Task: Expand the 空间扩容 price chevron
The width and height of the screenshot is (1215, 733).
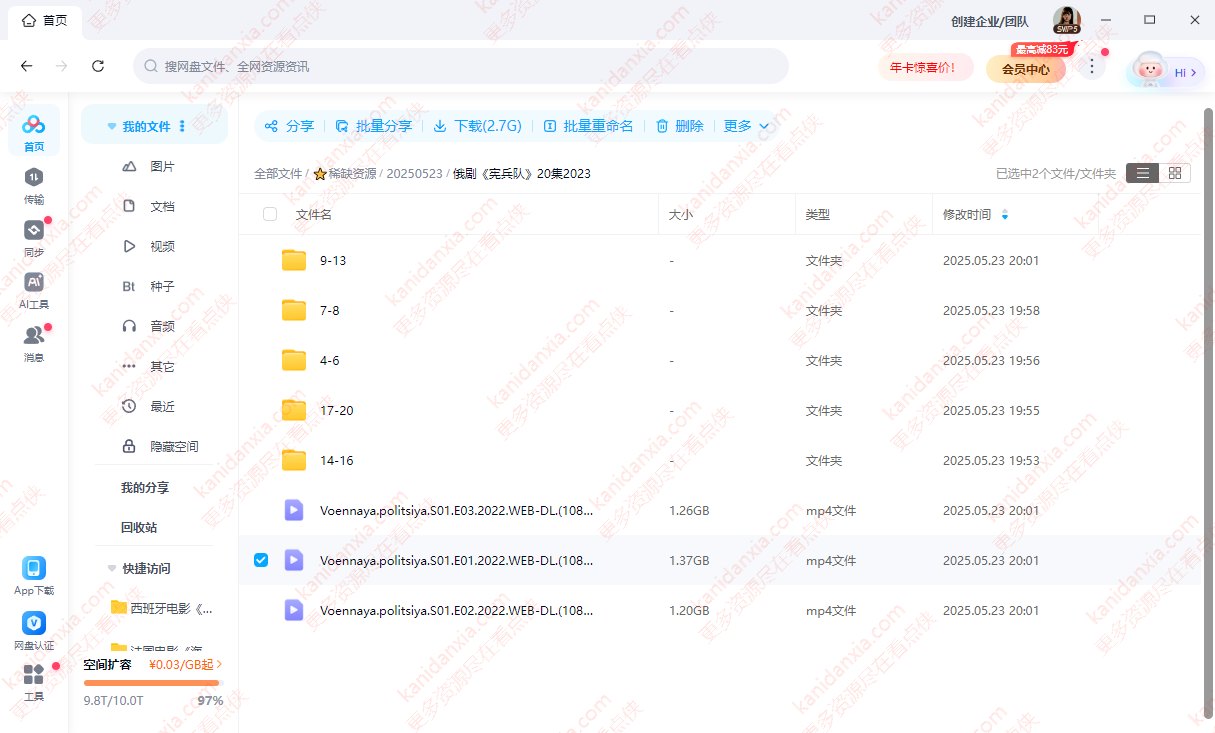Action: tap(219, 664)
